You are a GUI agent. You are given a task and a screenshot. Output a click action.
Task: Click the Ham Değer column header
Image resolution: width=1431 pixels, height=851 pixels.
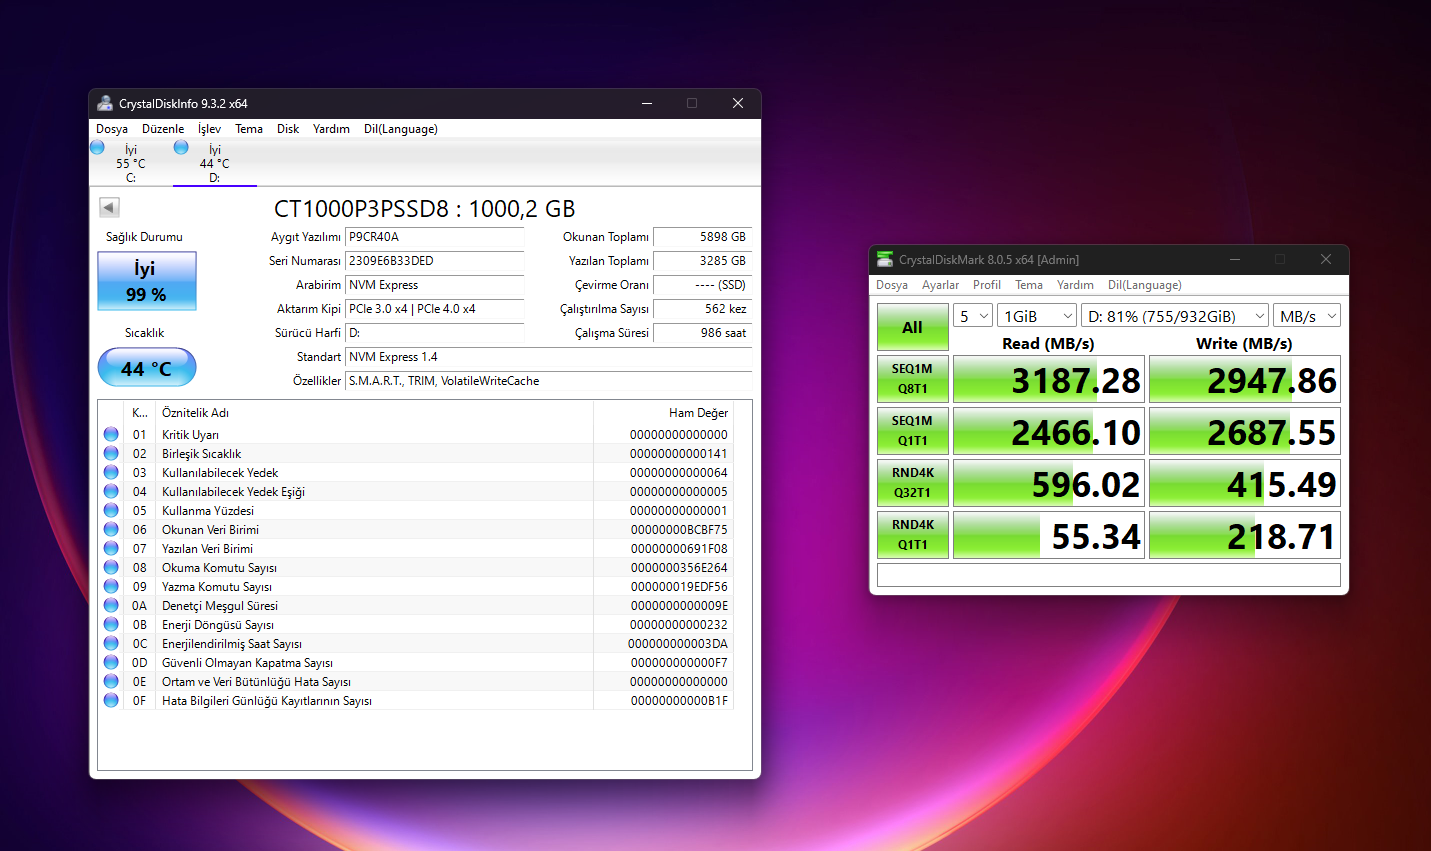click(x=663, y=413)
